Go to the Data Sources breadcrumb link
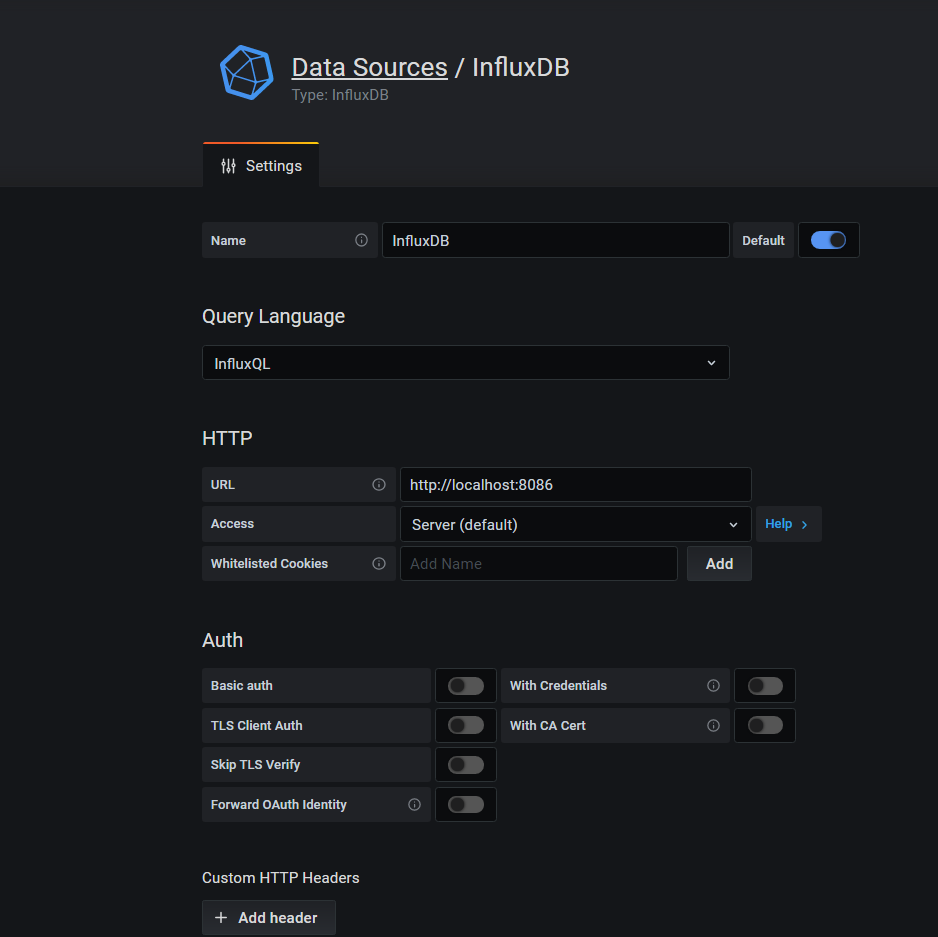The width and height of the screenshot is (938, 937). click(369, 68)
